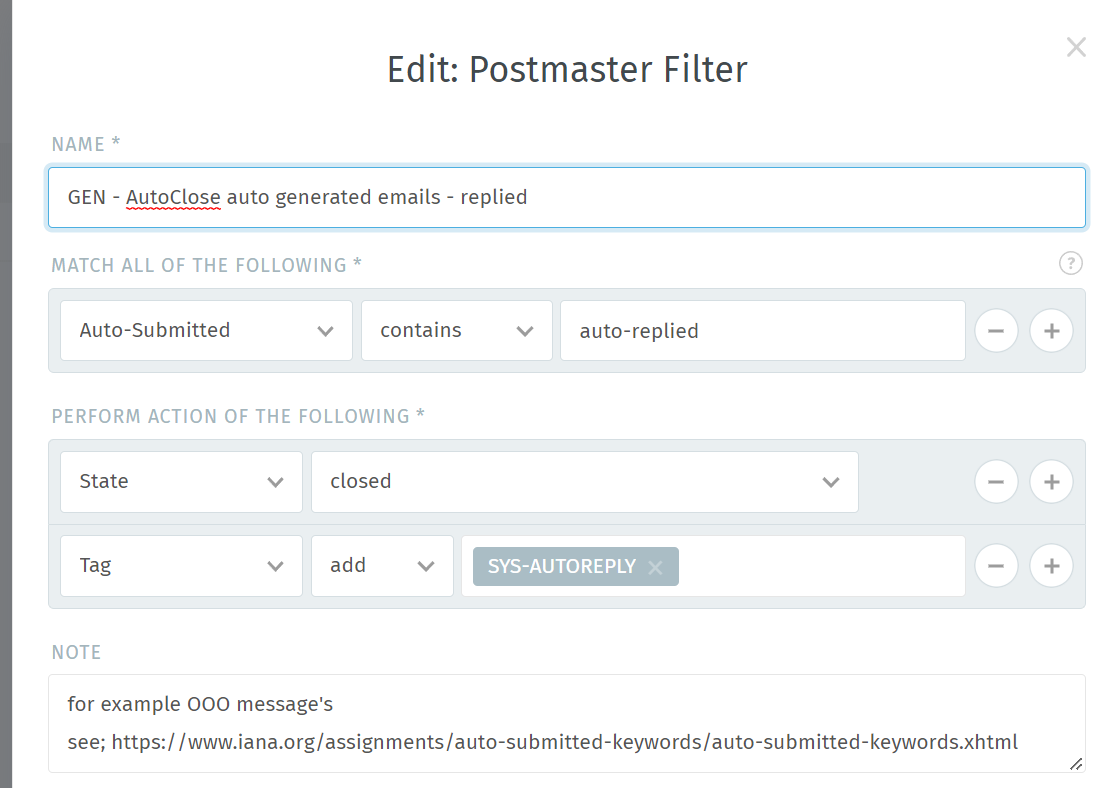Add a new match condition row
This screenshot has height=788, width=1106.
click(x=1051, y=330)
